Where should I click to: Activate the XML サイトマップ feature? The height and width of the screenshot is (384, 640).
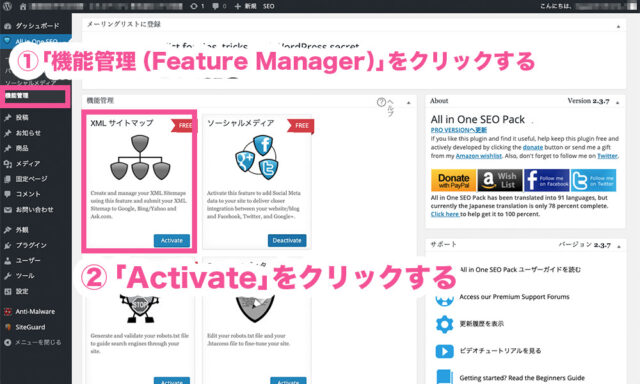coord(172,240)
